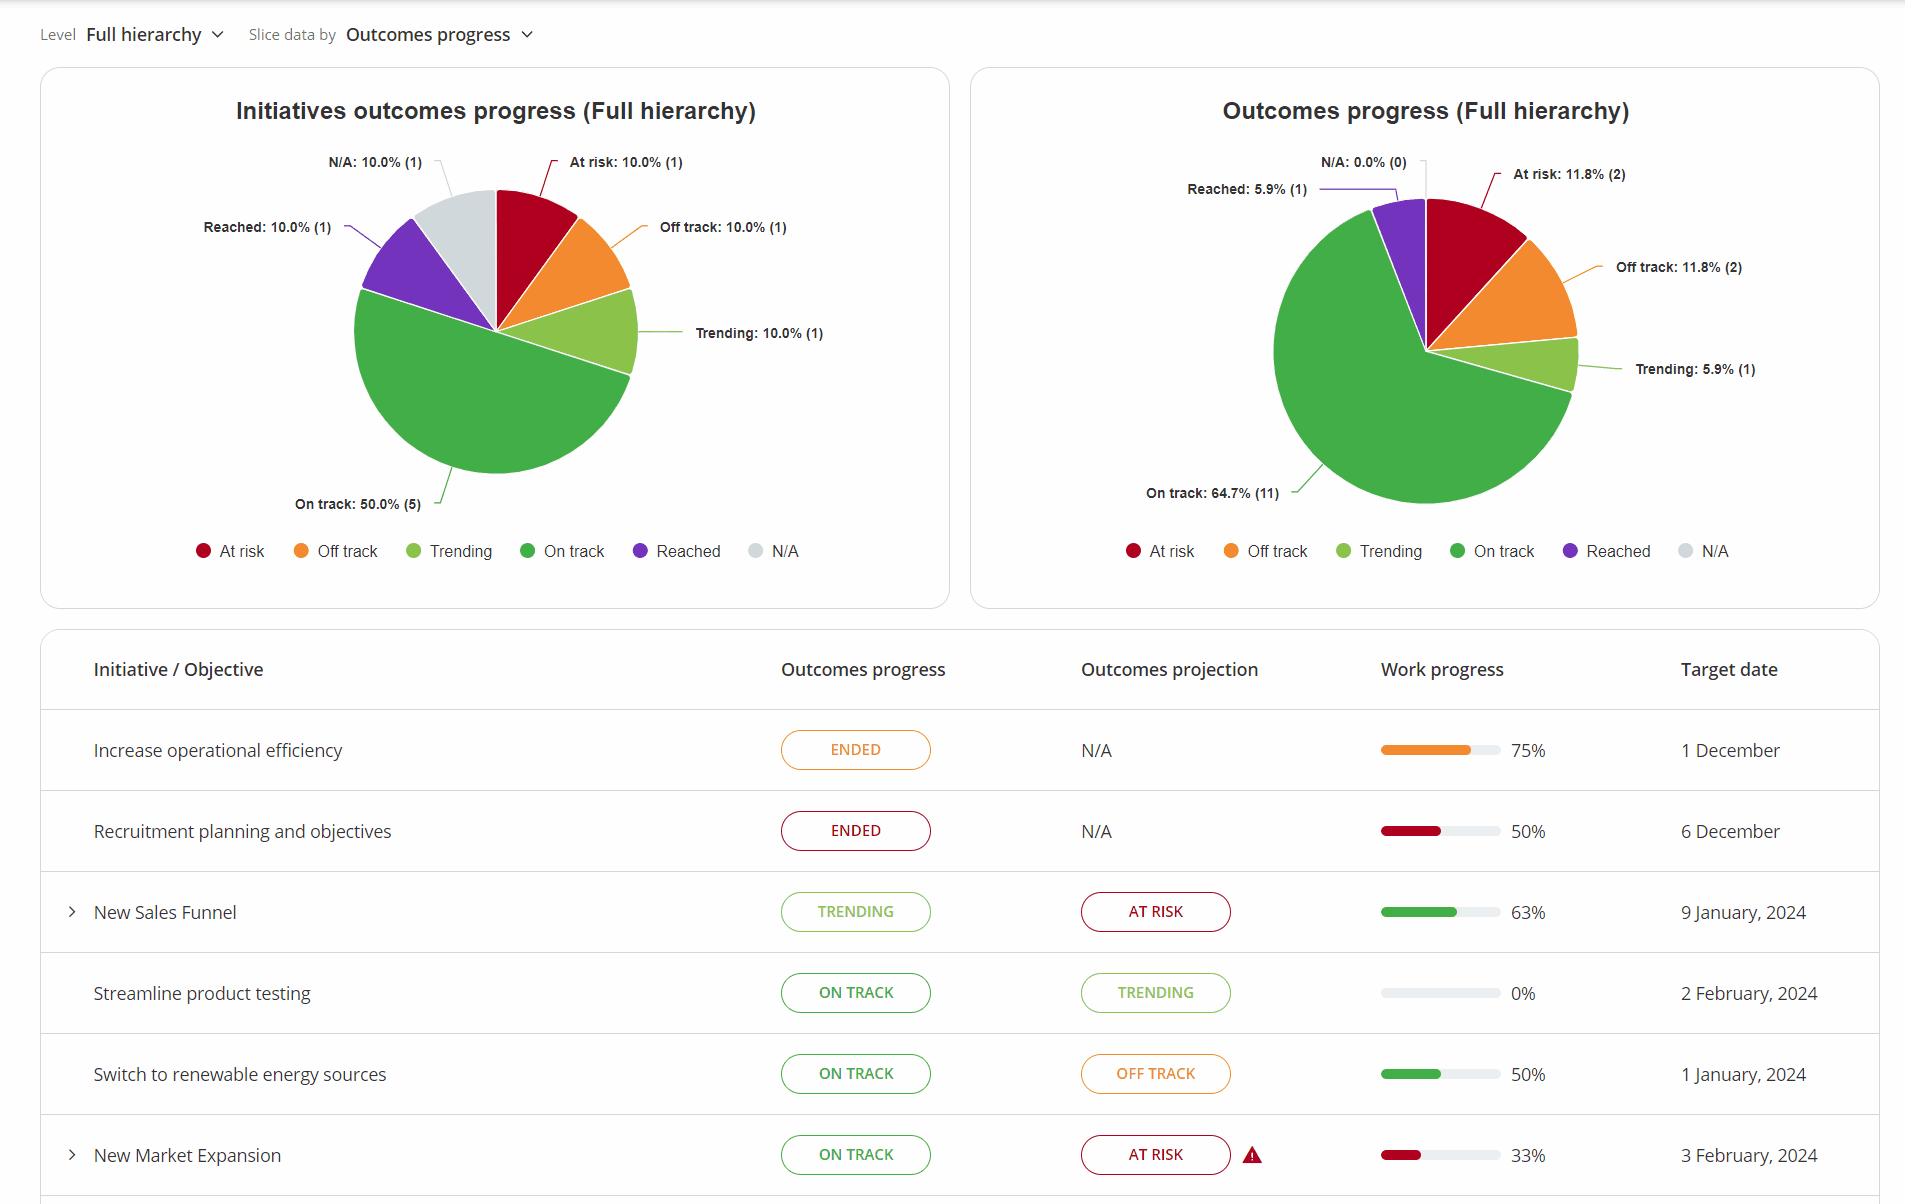Click the "Target date" column header
The width and height of the screenshot is (1905, 1204).
click(1729, 669)
